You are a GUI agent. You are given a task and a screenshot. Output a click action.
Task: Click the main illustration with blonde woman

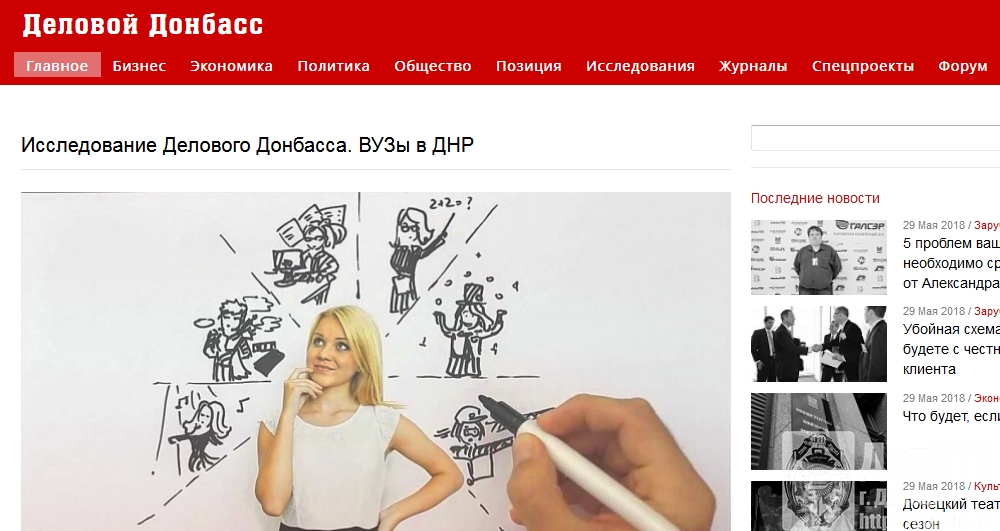[376, 361]
